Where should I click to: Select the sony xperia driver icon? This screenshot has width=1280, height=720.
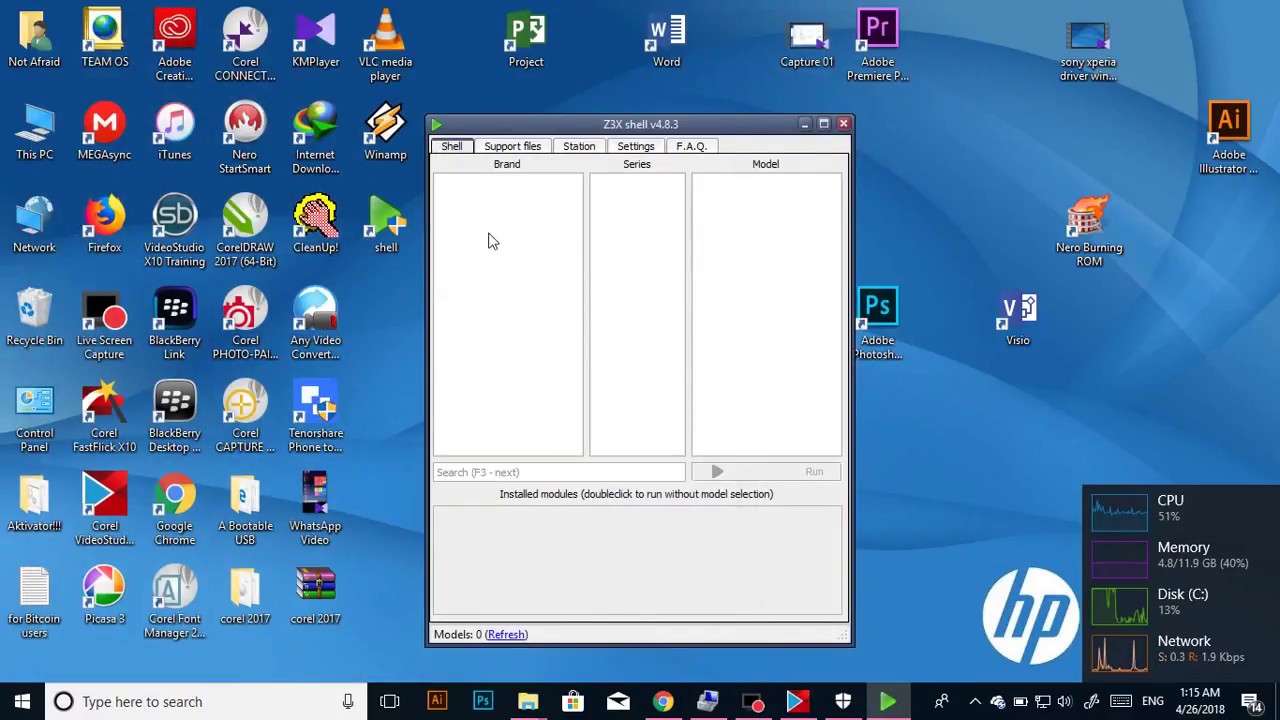coord(1088,46)
